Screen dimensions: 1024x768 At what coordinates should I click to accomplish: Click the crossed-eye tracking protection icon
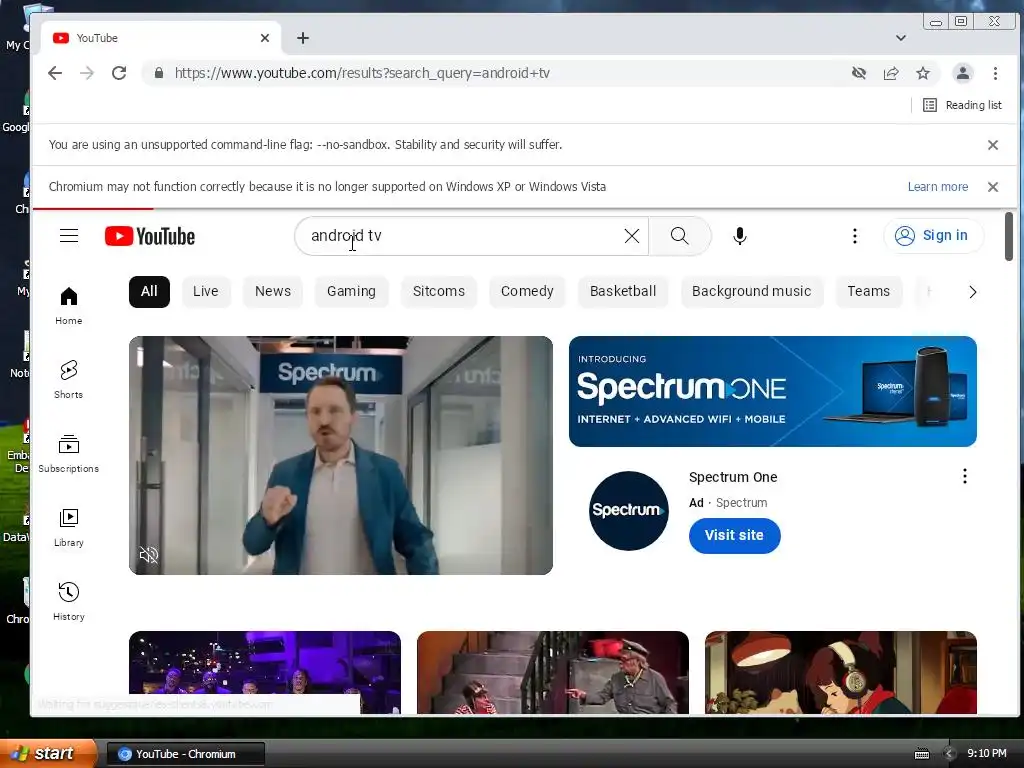point(859,73)
